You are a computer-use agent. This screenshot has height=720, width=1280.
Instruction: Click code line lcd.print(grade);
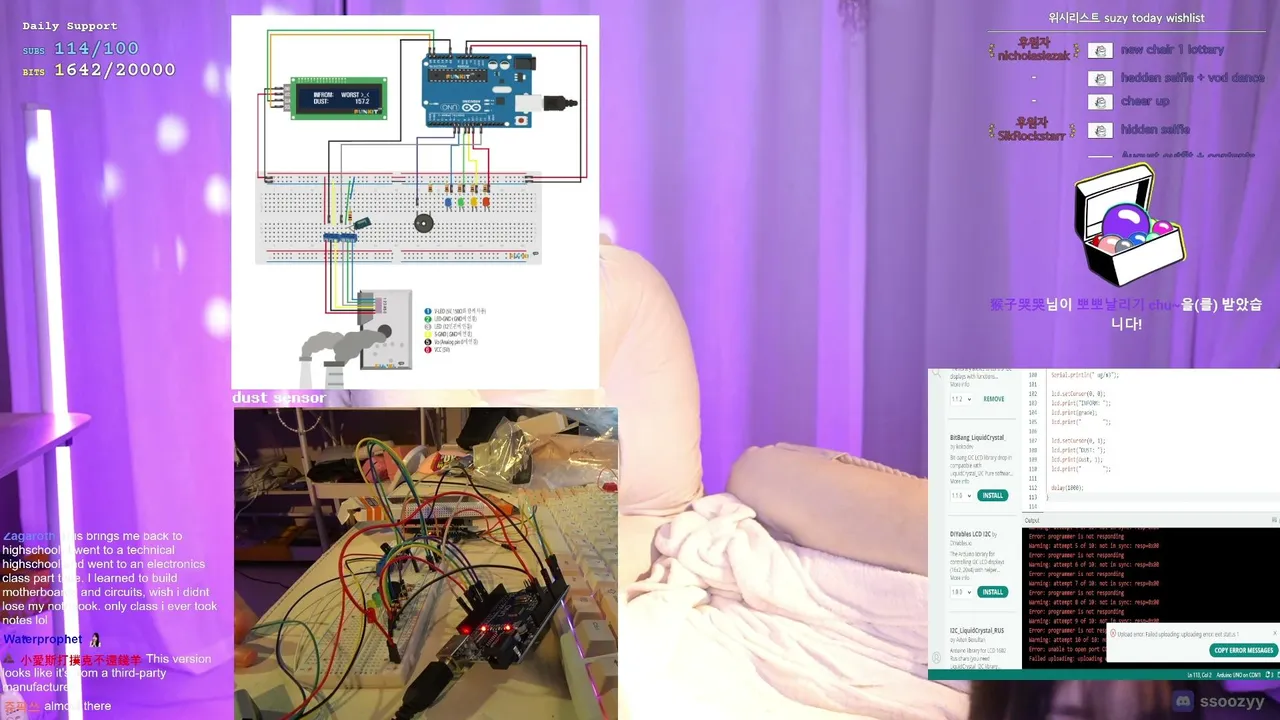coord(1073,412)
